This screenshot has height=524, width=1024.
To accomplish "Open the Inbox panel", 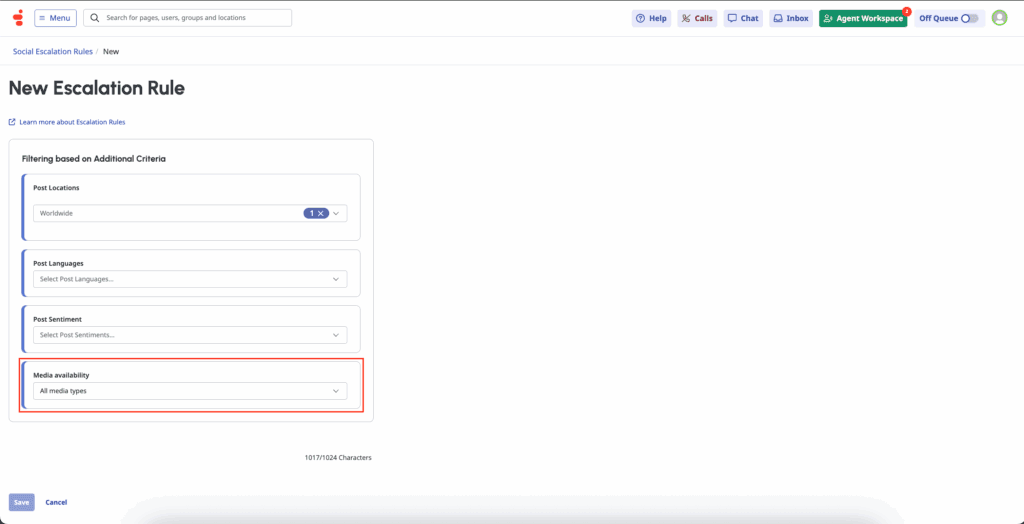I will click(x=790, y=18).
